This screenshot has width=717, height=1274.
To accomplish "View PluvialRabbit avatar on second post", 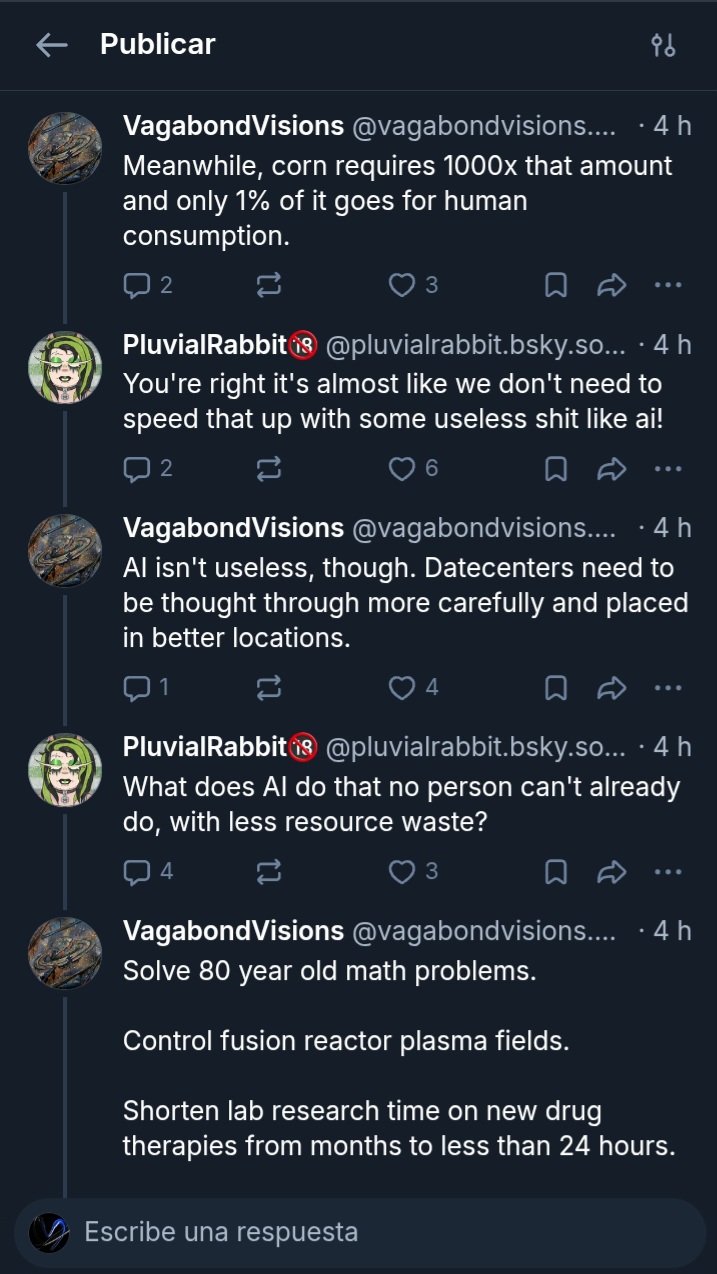I will (x=65, y=367).
